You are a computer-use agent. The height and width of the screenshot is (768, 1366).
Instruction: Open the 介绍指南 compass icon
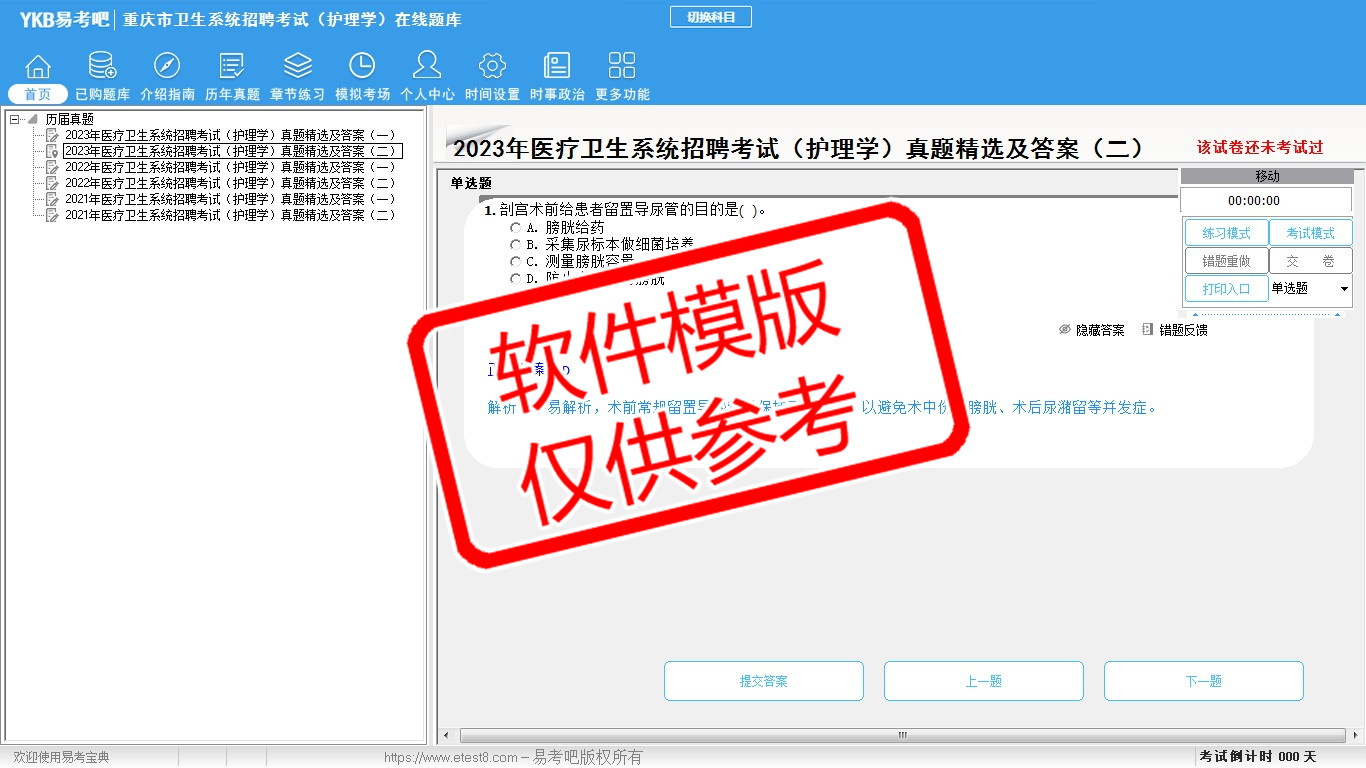click(x=167, y=67)
